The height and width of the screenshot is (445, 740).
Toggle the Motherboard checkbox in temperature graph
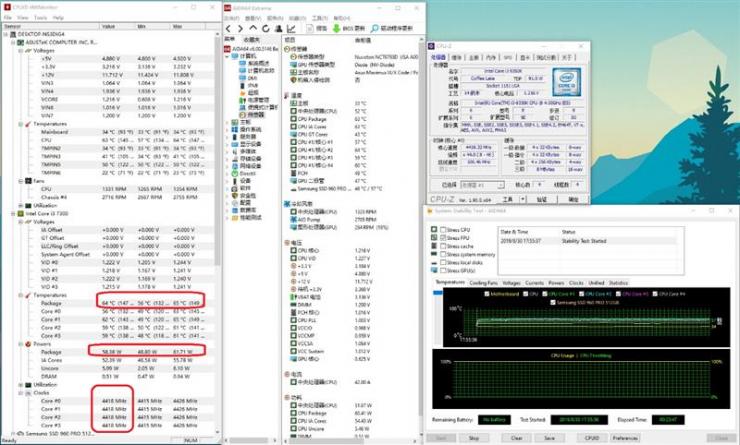pyautogui.click(x=487, y=294)
